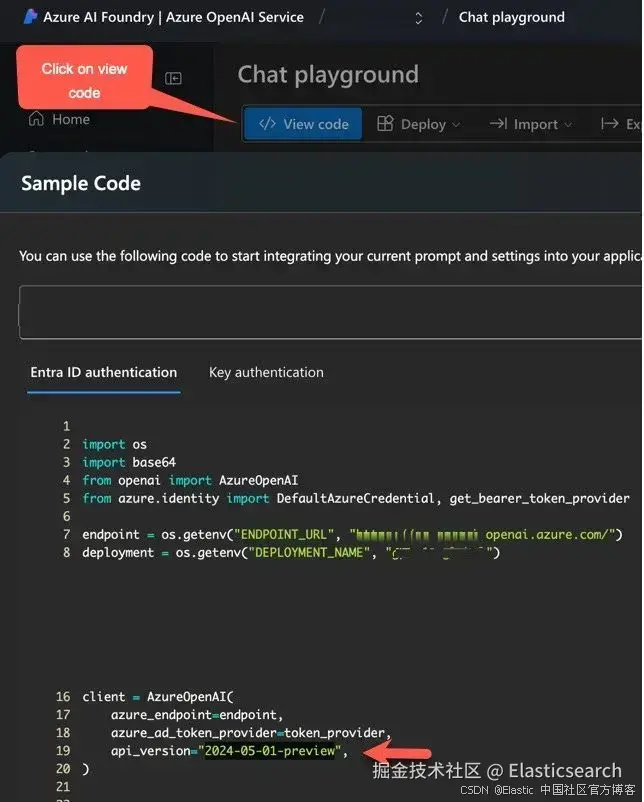Select the Entra ID authentication tab
Screen dimensions: 644x802
click(x=104, y=372)
